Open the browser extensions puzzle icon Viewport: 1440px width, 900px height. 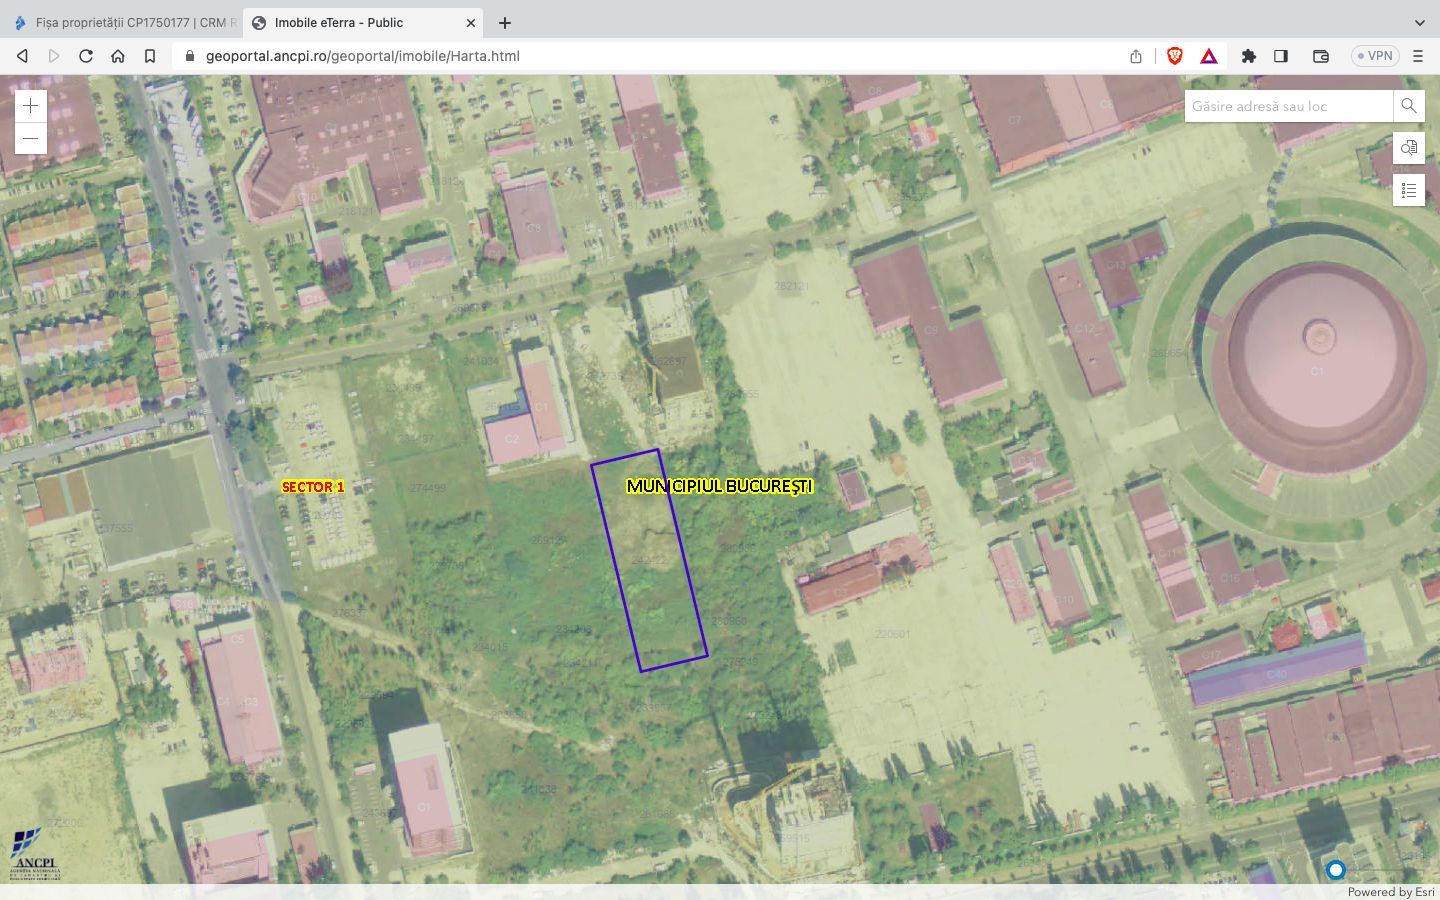coord(1248,56)
